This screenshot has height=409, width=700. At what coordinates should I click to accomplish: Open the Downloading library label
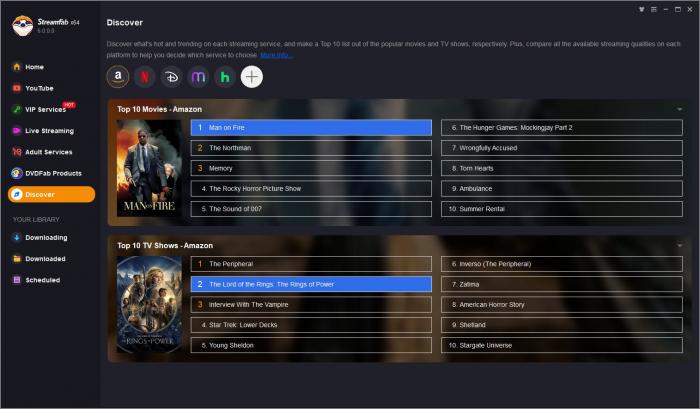point(46,238)
